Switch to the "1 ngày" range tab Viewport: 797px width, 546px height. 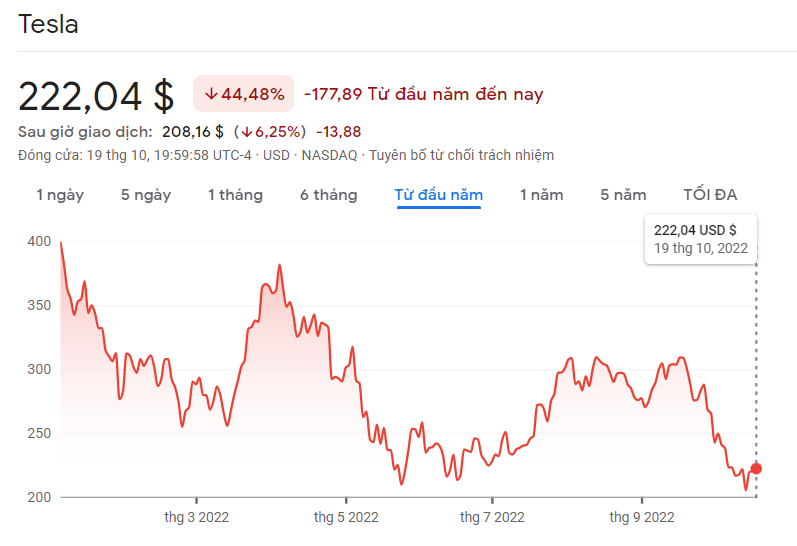click(60, 195)
